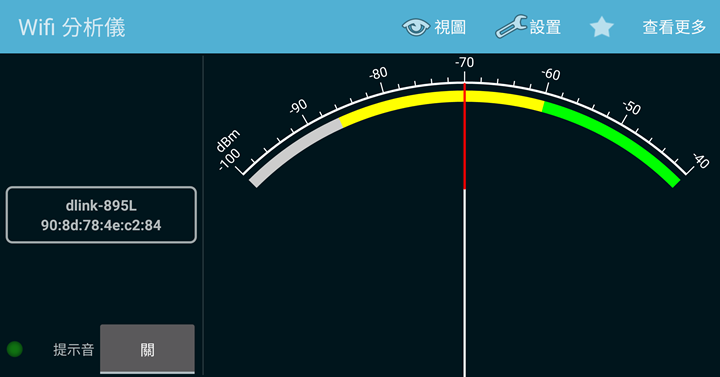Image resolution: width=720 pixels, height=377 pixels.
Task: Click the -60 gauge scale label
Action: click(551, 74)
